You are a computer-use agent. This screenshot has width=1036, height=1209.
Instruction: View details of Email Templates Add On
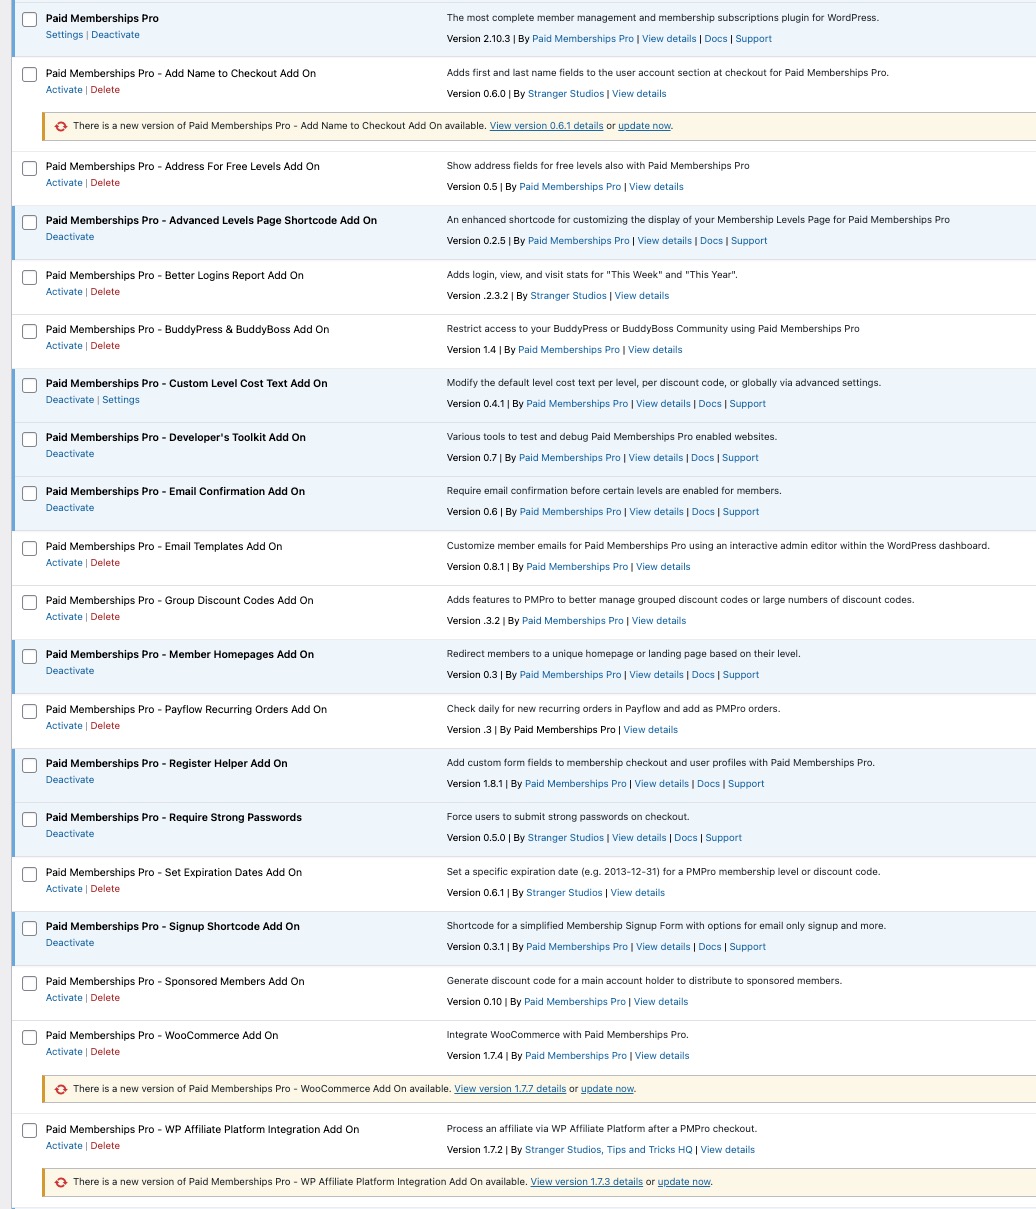pyautogui.click(x=663, y=567)
